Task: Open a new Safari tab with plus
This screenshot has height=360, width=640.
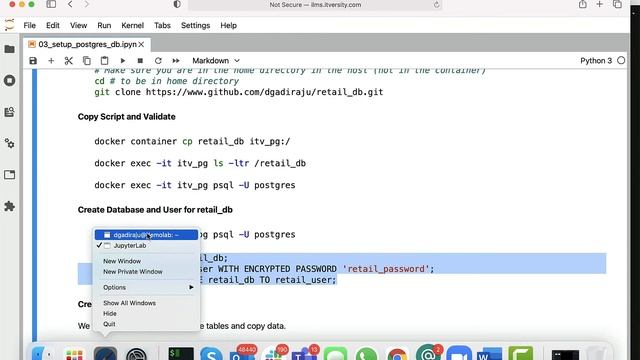Action: 600,4
